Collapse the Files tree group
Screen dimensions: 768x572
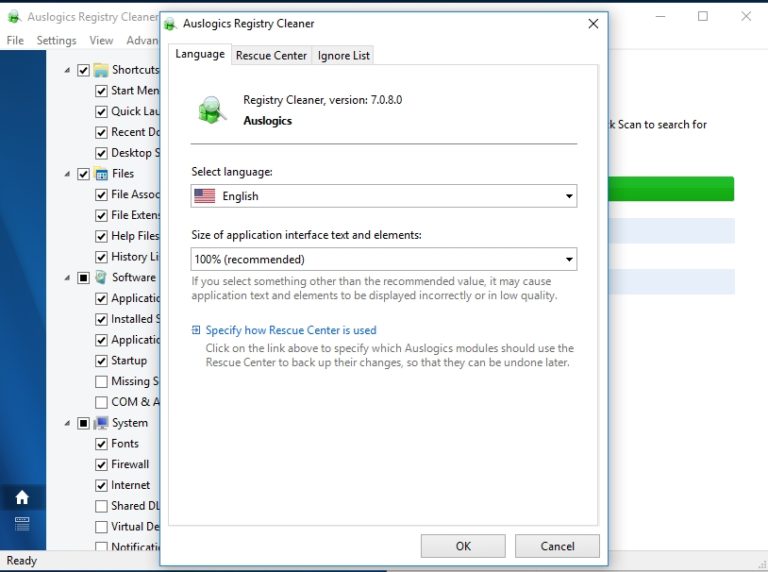(67, 174)
